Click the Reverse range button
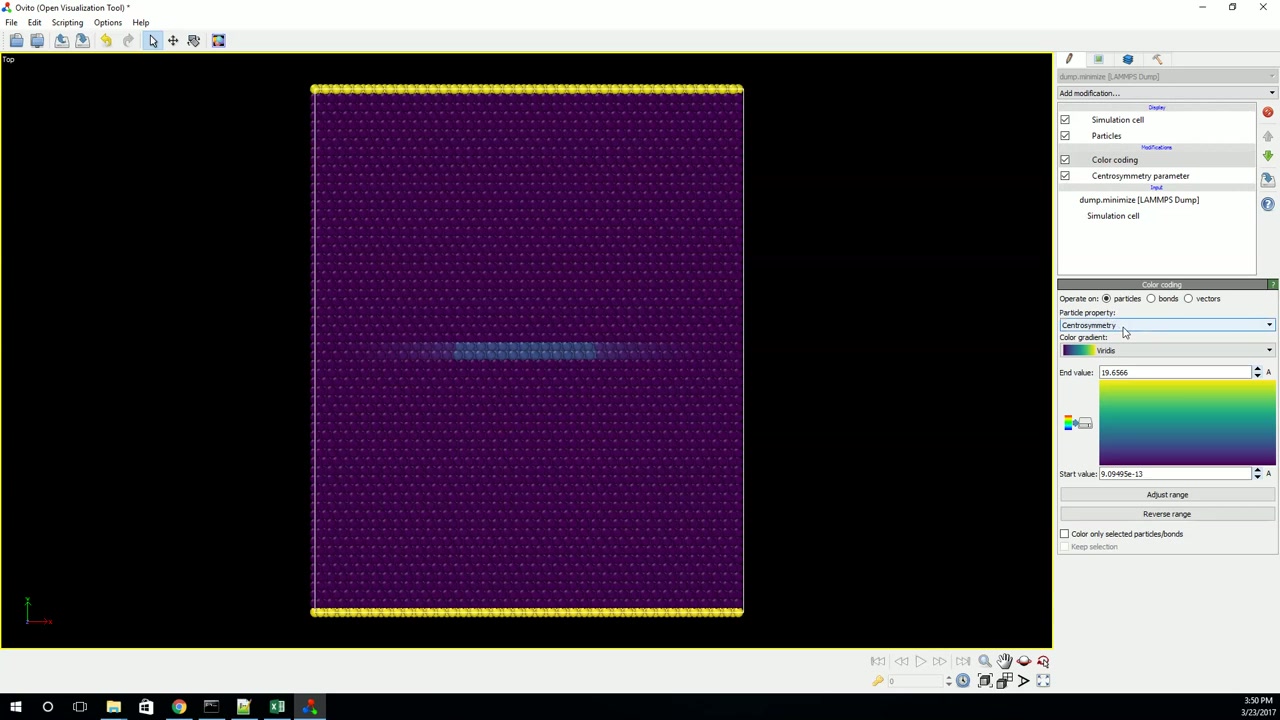Image resolution: width=1280 pixels, height=720 pixels. click(1167, 514)
